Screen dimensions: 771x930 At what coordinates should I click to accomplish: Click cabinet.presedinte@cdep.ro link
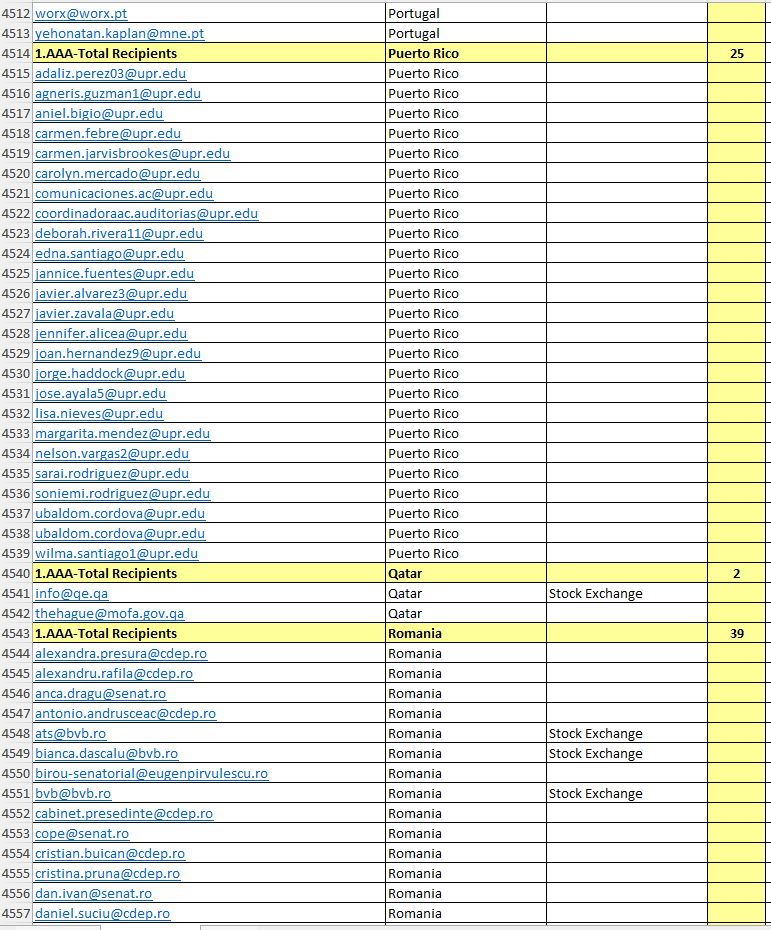click(x=124, y=814)
